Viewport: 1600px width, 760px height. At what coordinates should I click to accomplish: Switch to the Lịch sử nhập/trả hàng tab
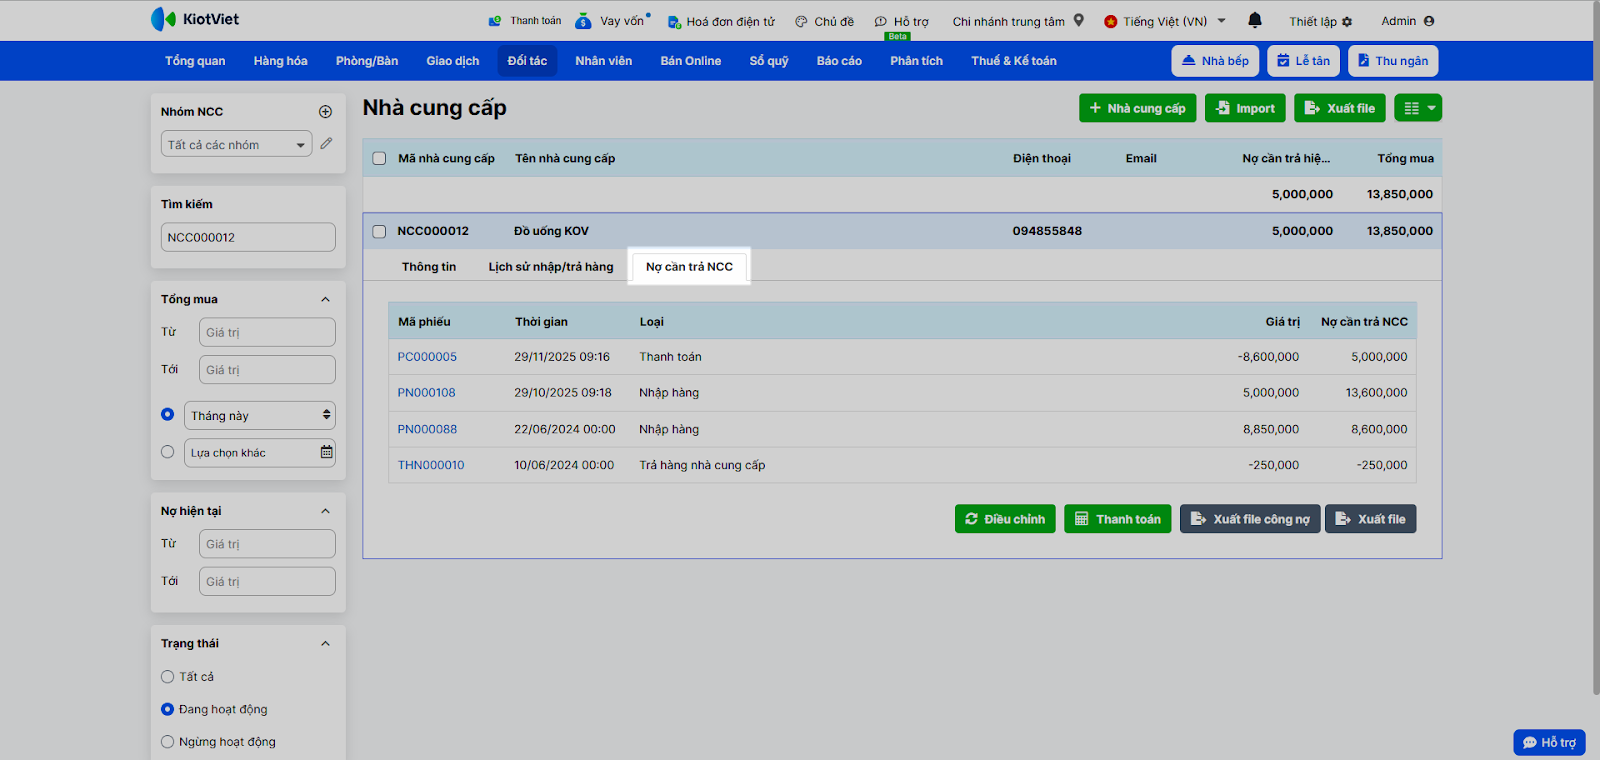tap(550, 267)
